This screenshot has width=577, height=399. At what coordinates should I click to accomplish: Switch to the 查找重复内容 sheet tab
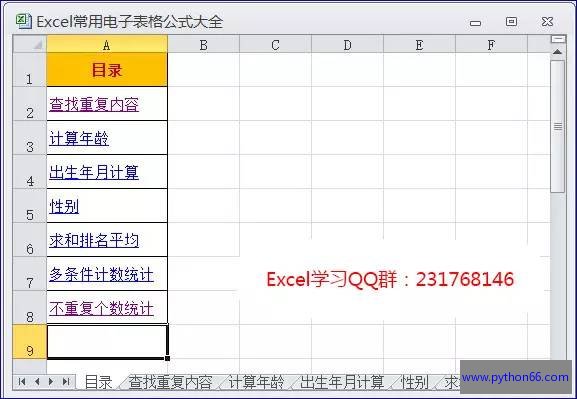170,382
